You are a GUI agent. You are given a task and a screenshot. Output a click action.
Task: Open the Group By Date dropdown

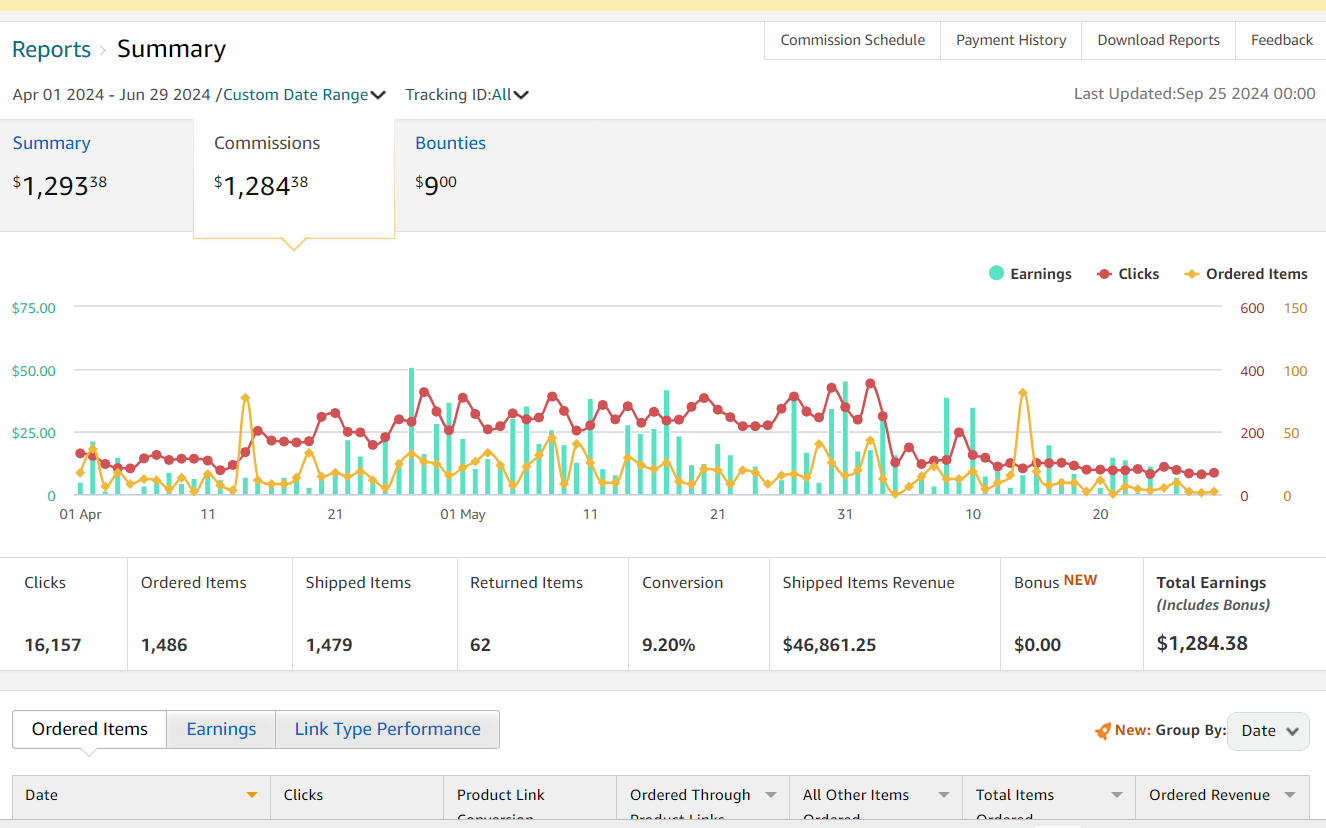(x=1268, y=731)
